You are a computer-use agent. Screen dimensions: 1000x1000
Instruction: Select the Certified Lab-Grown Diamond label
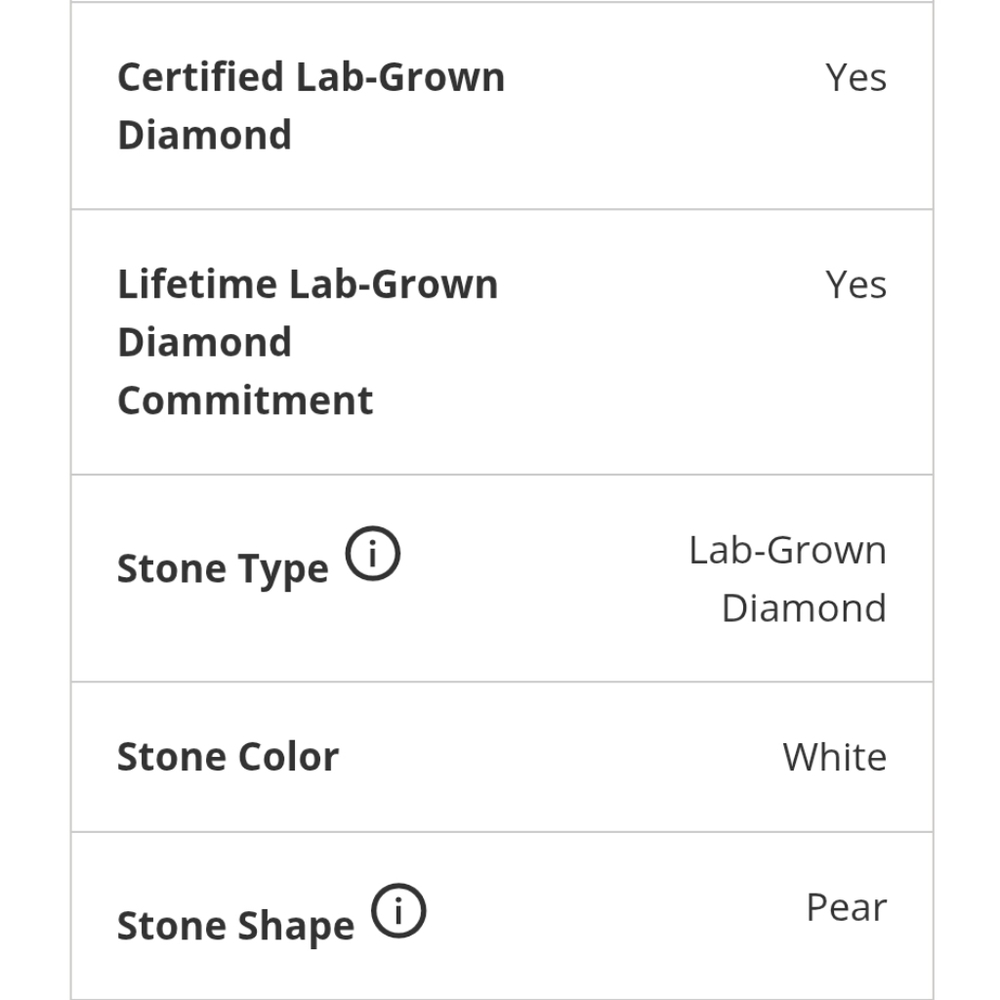pyautogui.click(x=311, y=106)
